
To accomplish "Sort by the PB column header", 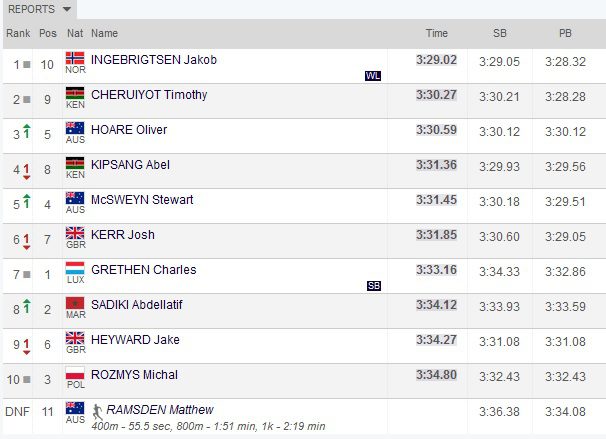I will pos(565,33).
